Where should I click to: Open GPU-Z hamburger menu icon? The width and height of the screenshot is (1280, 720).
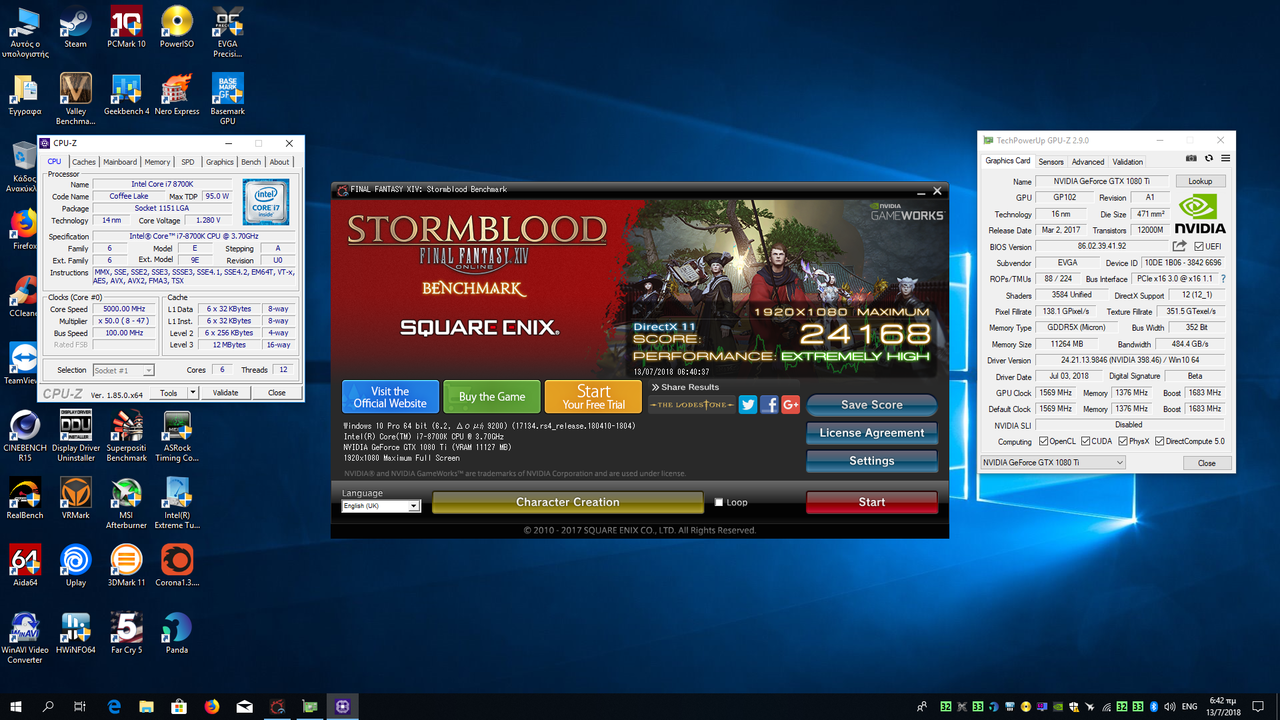(x=1225, y=158)
